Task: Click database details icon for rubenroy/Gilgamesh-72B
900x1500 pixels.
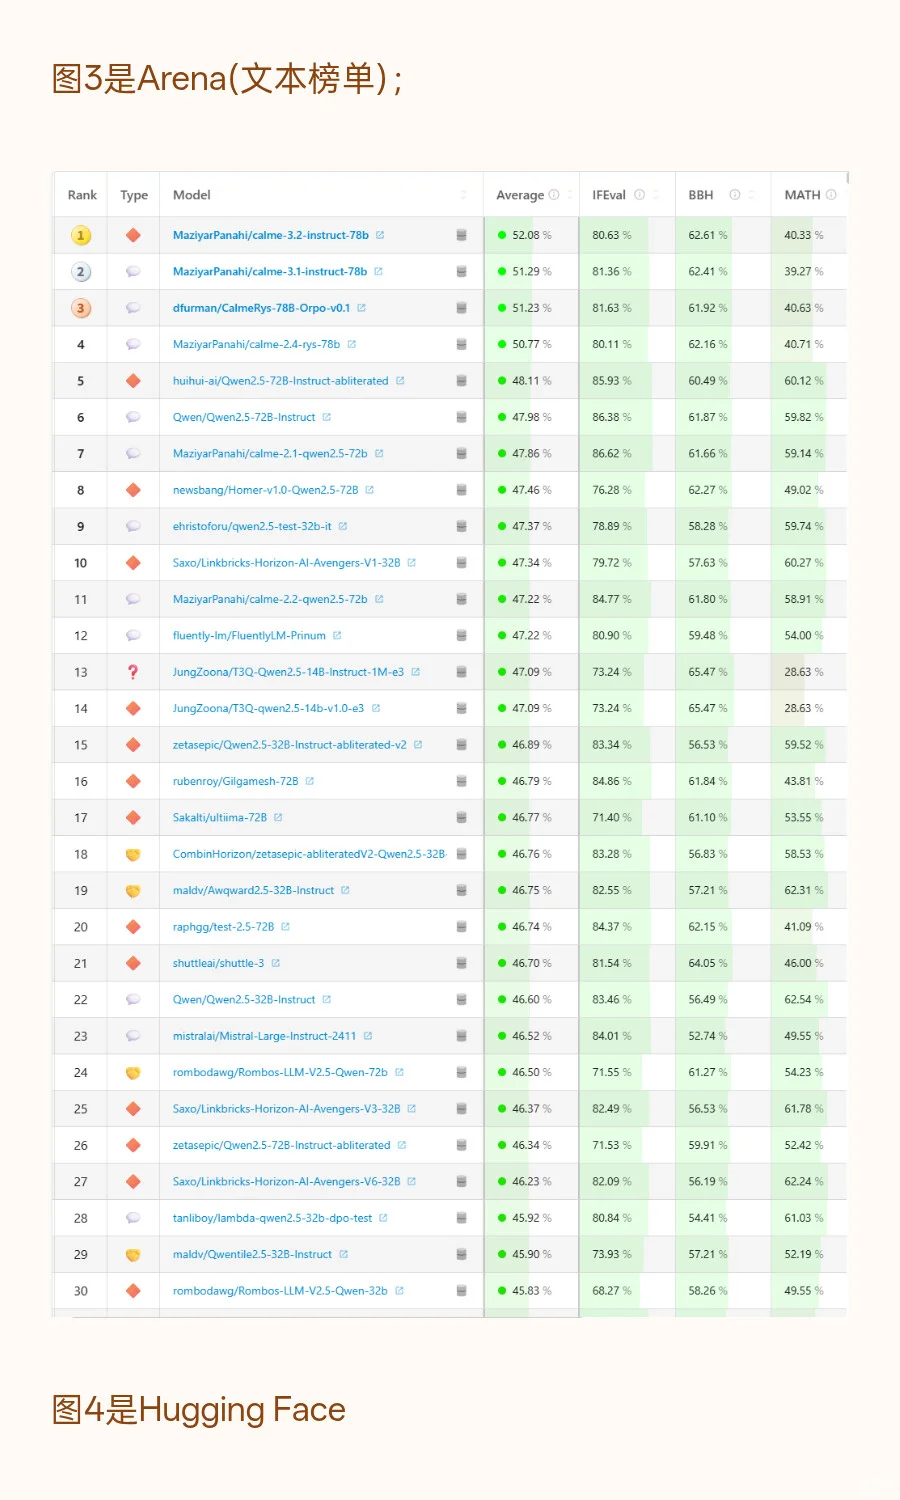Action: pyautogui.click(x=461, y=781)
